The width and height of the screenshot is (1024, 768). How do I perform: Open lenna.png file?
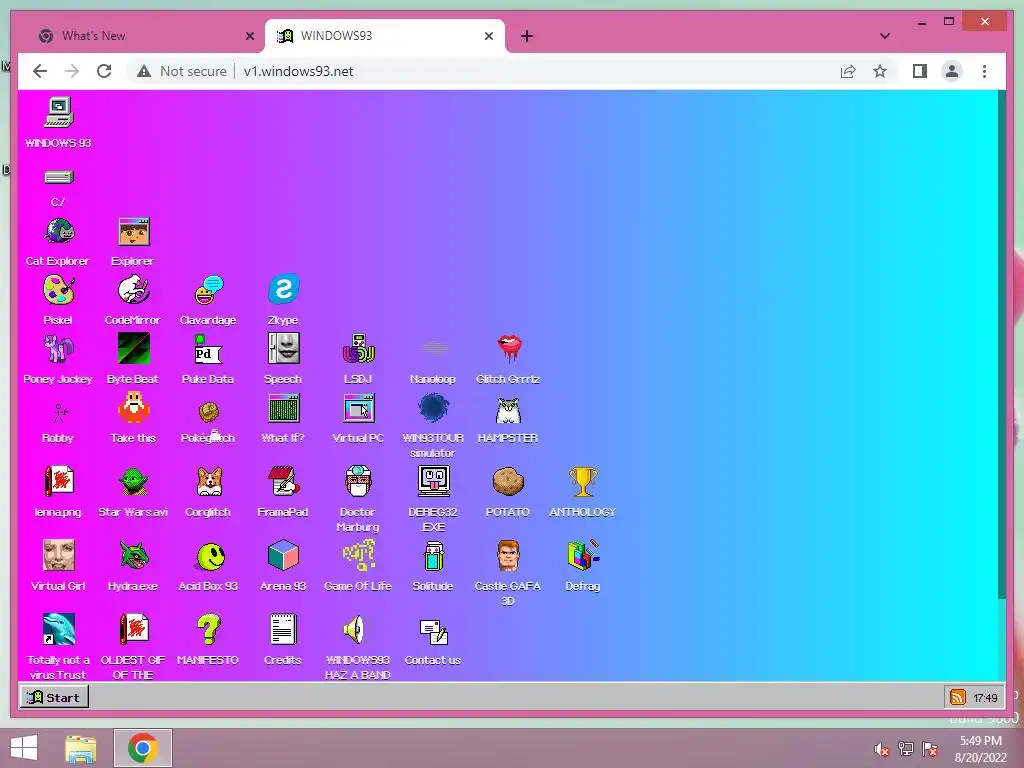pyautogui.click(x=59, y=482)
